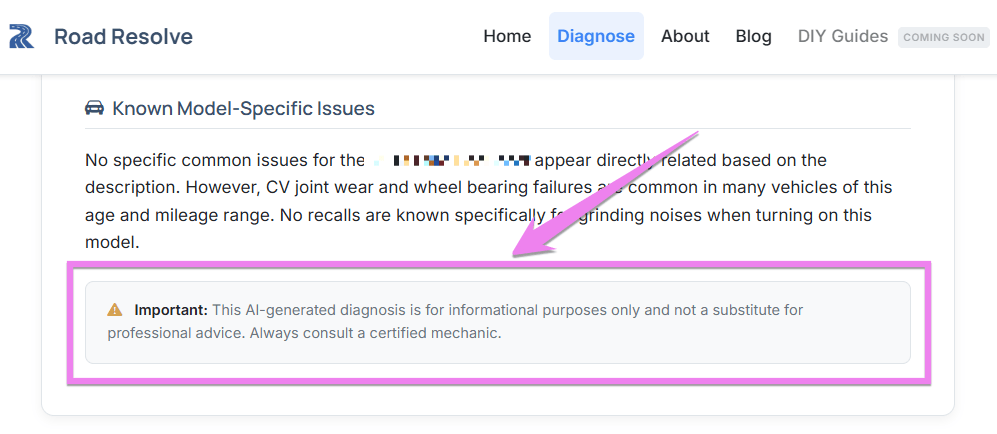997x434 pixels.
Task: Click the bold Important label
Action: [x=171, y=310]
